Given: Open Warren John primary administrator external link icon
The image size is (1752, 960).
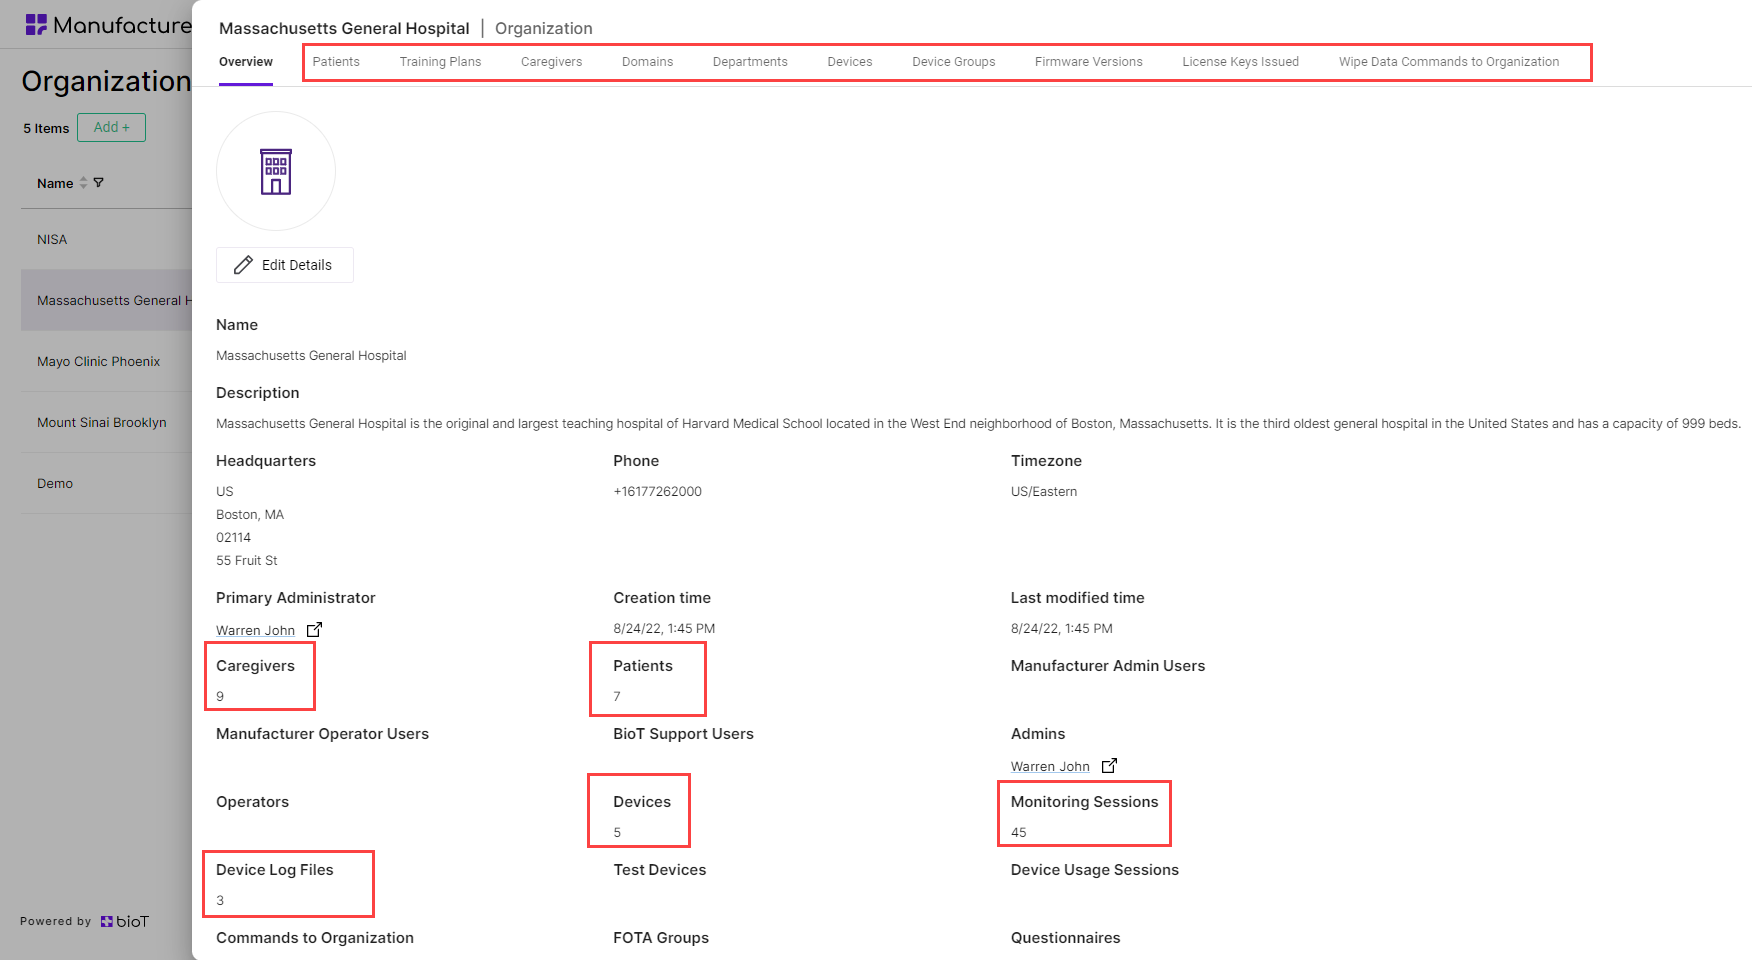Looking at the screenshot, I should (x=314, y=630).
